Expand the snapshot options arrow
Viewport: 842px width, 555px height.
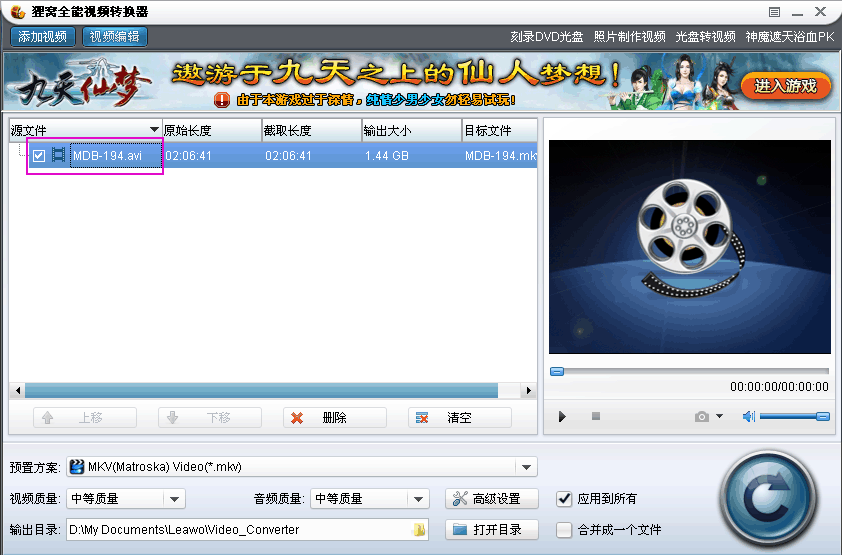[x=720, y=416]
